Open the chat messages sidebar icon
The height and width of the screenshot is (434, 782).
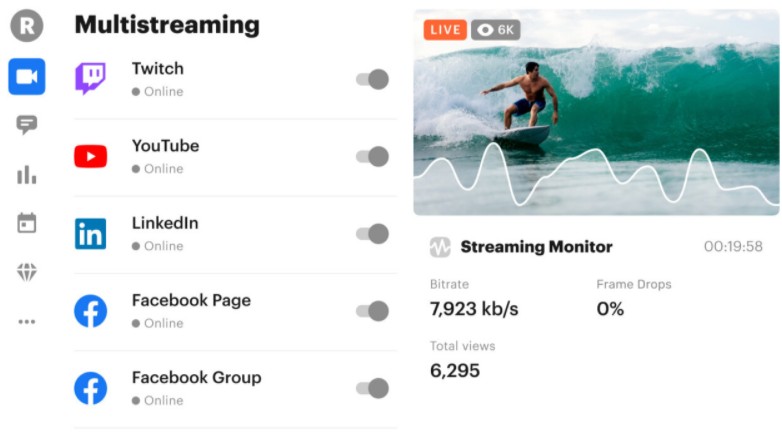pos(27,125)
